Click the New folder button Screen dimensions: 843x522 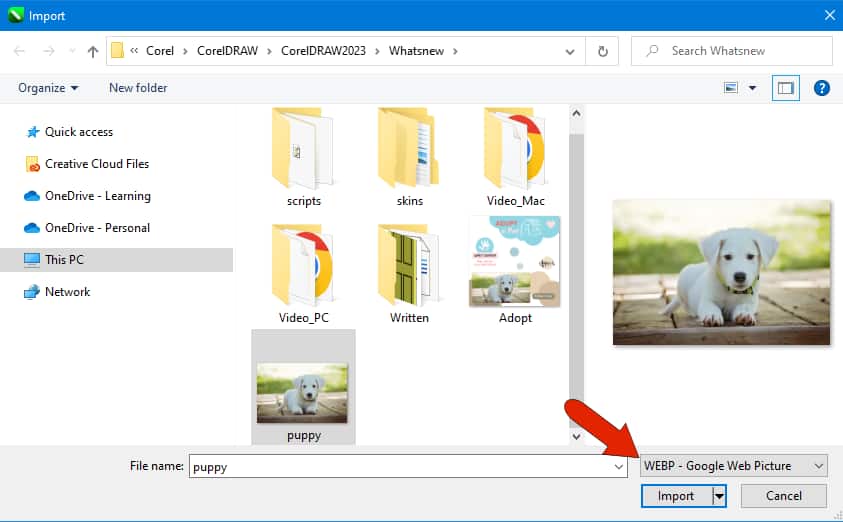(x=138, y=88)
